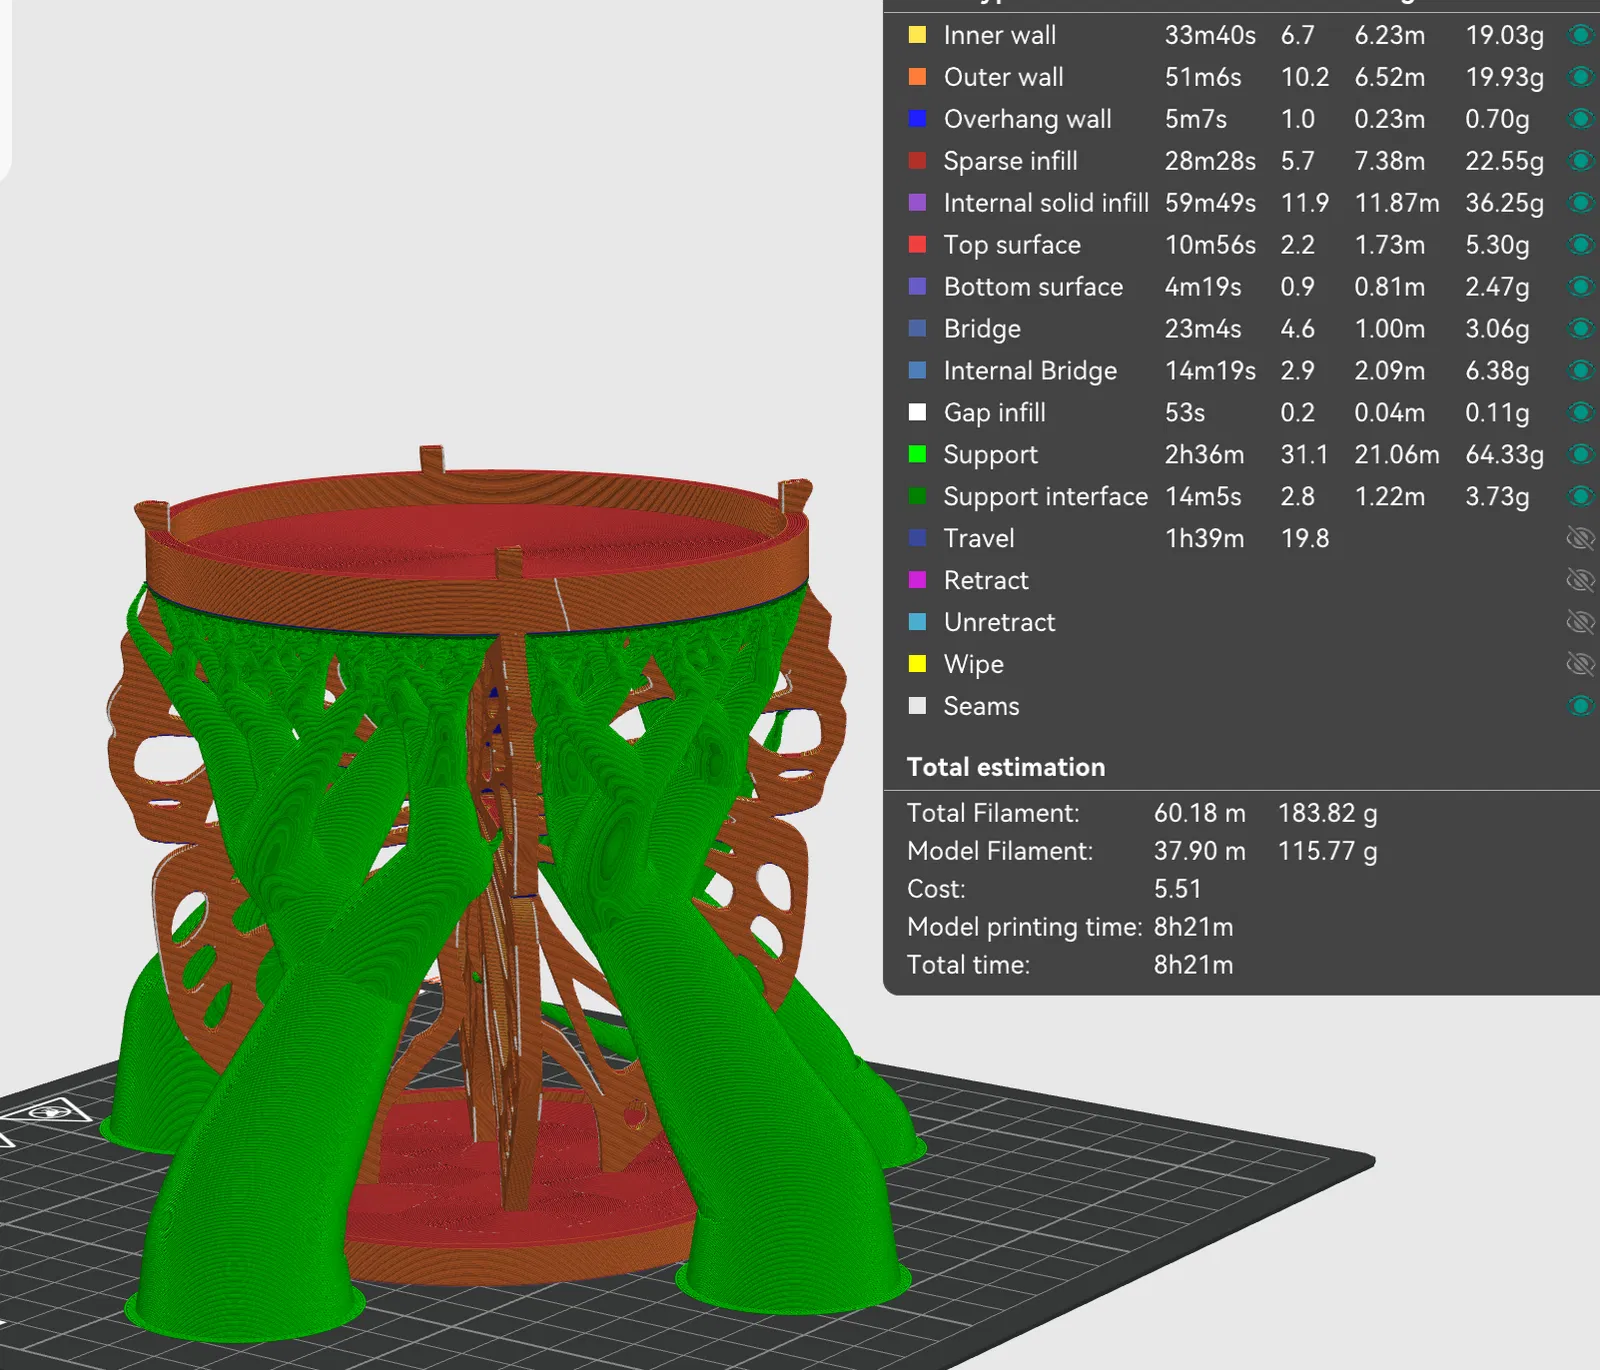Click the blue Overhang wall color swatch

[x=917, y=119]
